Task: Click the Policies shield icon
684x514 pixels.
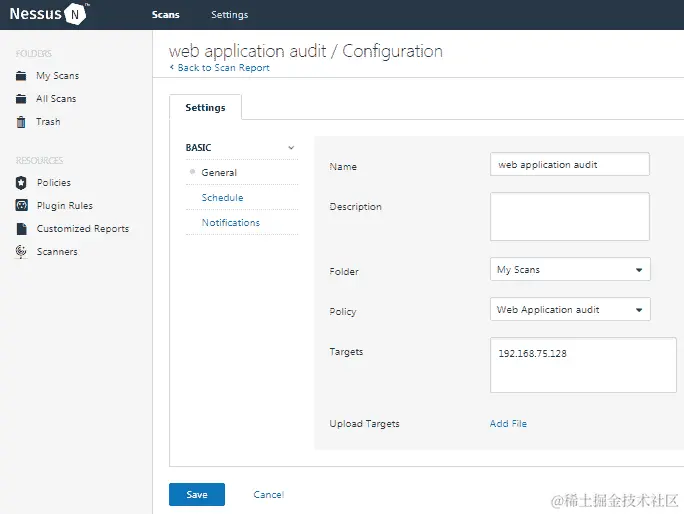Action: click(x=21, y=183)
